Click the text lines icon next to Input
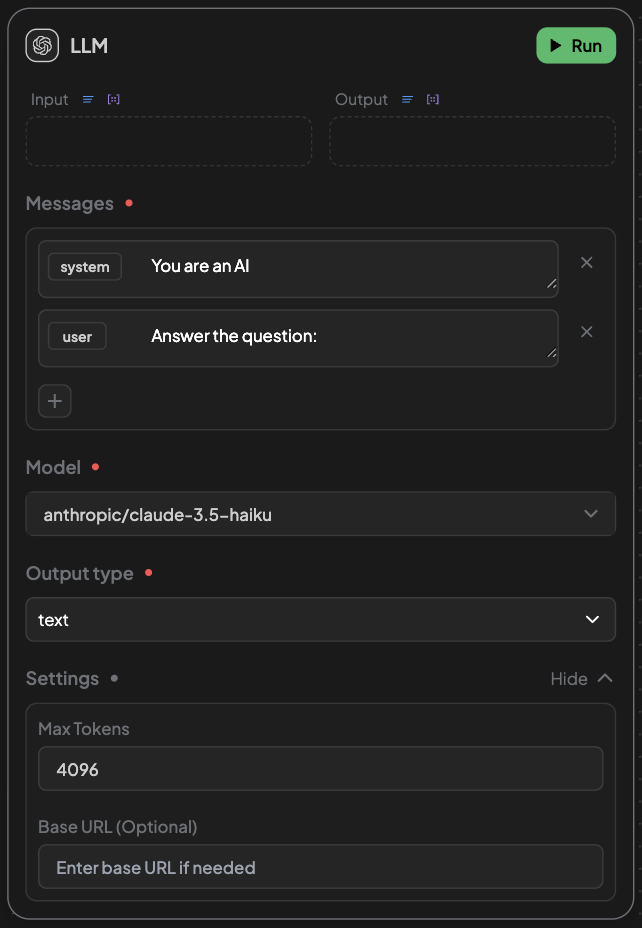 point(88,99)
